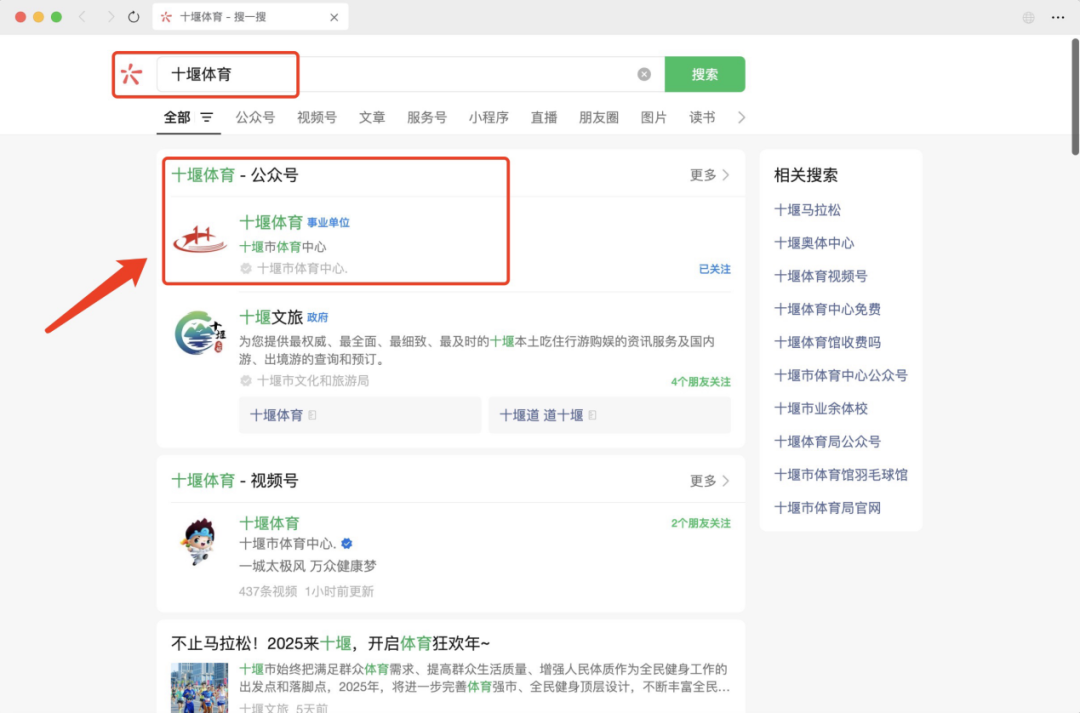Viewport: 1080px width, 713px height.
Task: Switch to the 服务号 tab
Action: [427, 118]
